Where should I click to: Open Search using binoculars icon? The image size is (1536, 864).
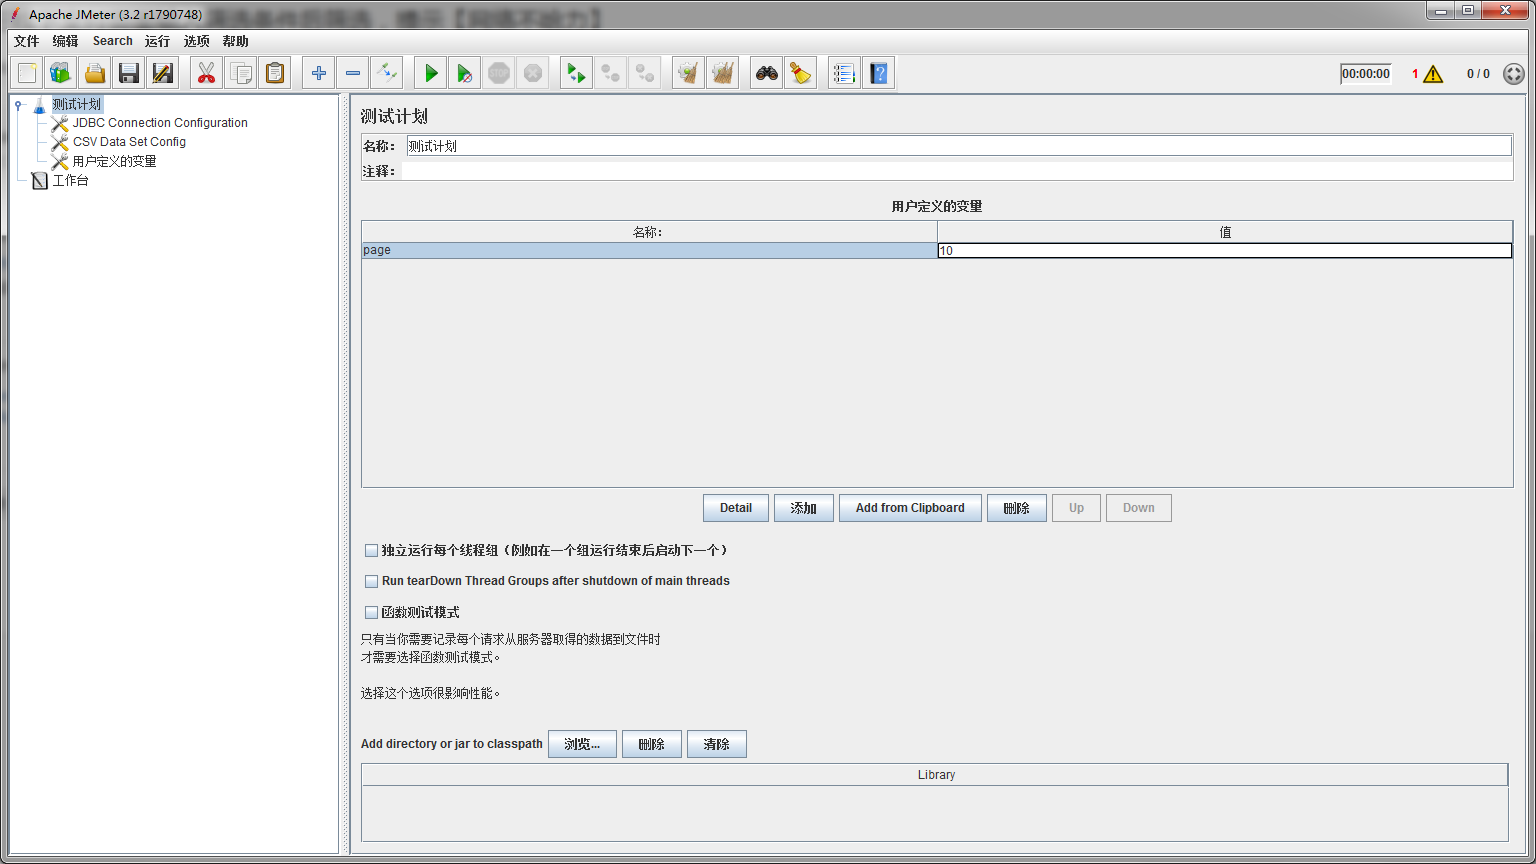pos(767,73)
